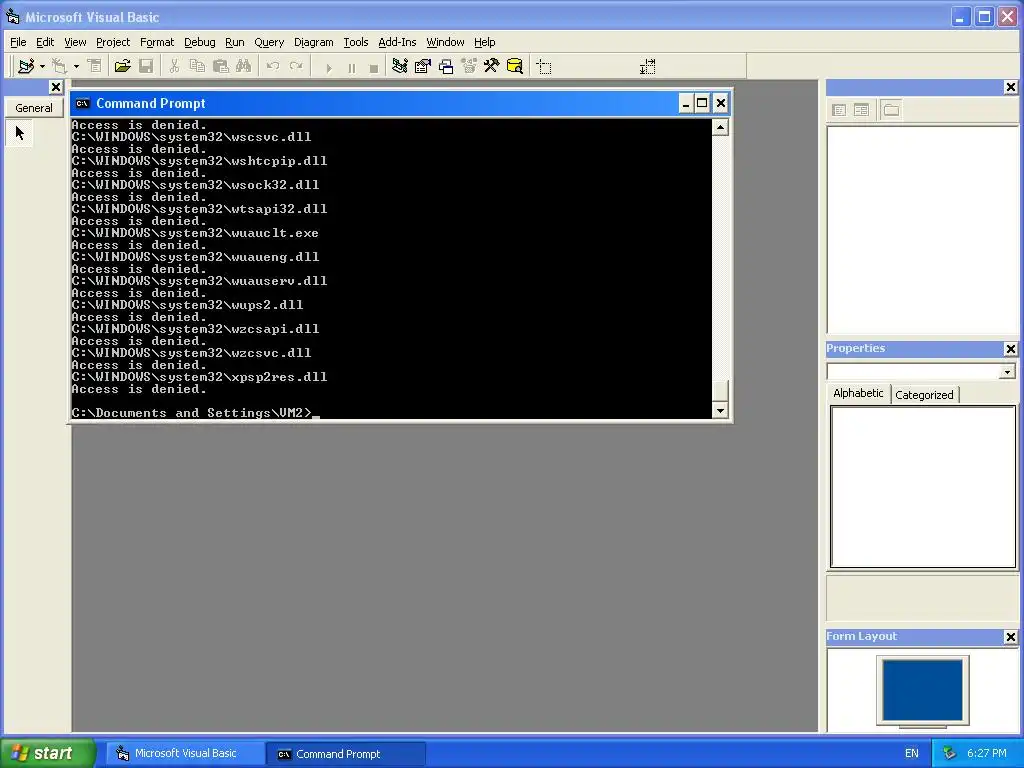Switch to the Alphabetic properties tab

pos(858,393)
